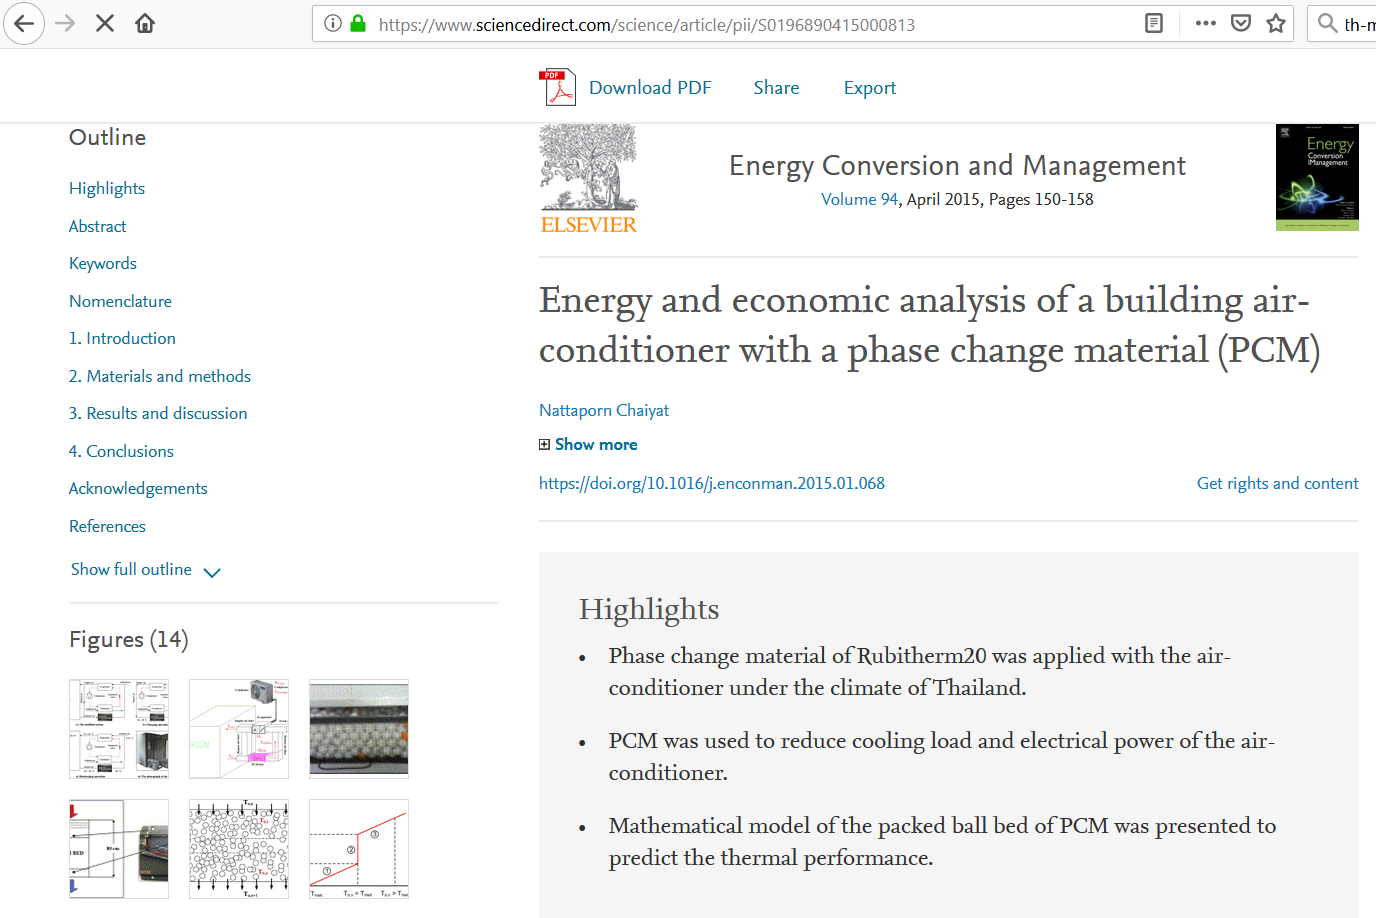Click the Elsevier tree logo

point(589,179)
